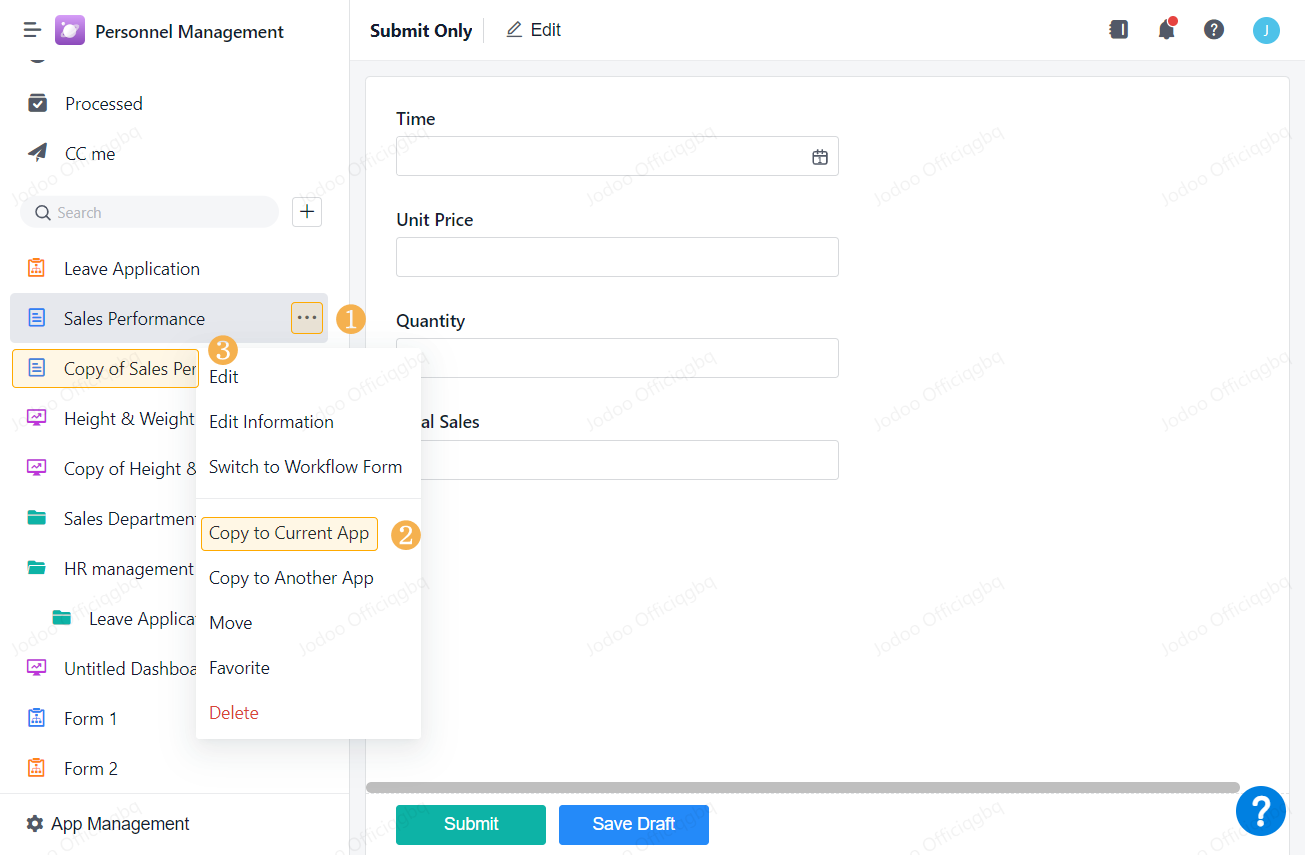Select Switch to Workflow Form from the menu
Screen dimensions: 1305x855
pos(305,466)
